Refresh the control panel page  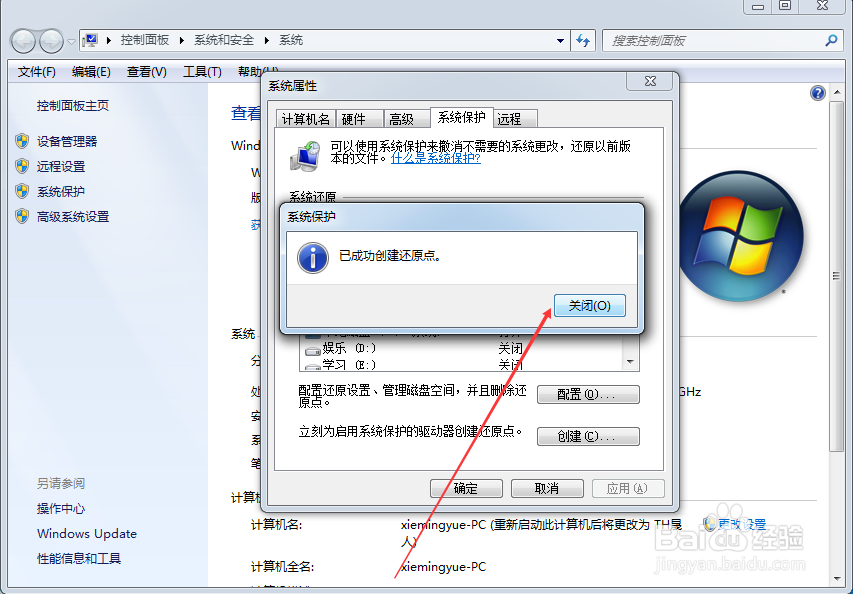tap(583, 41)
